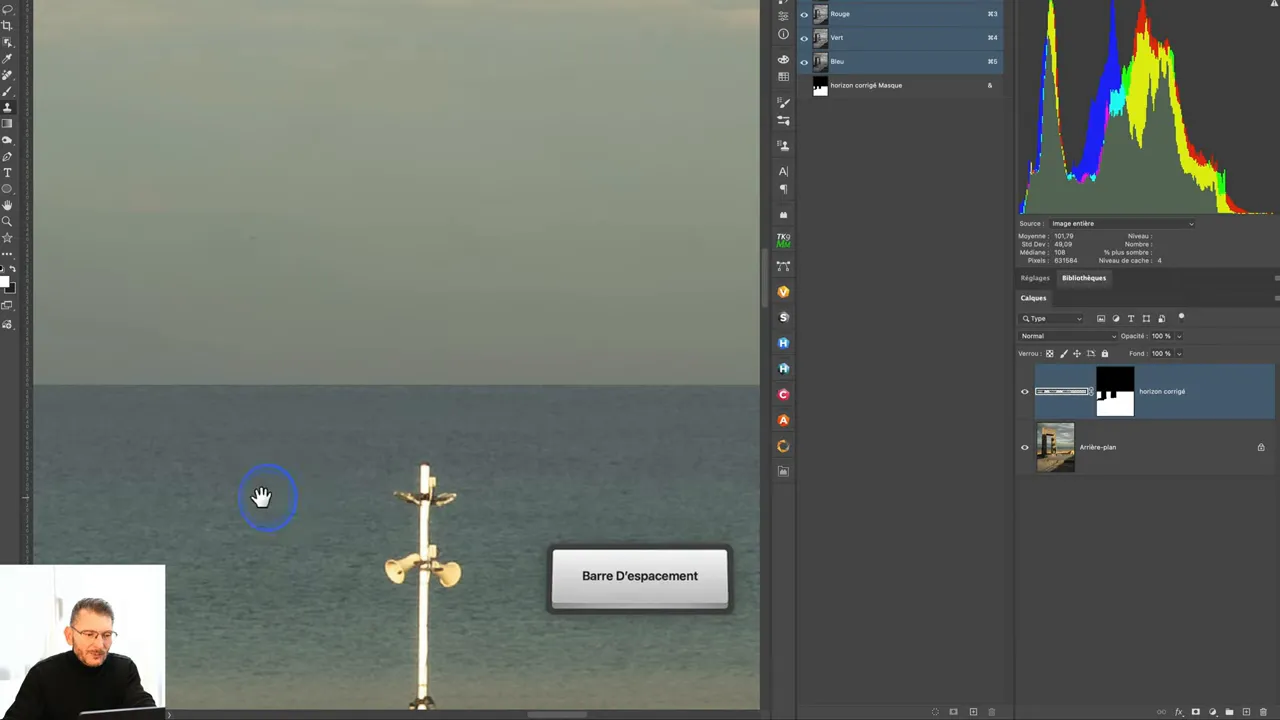The width and height of the screenshot is (1280, 720).
Task: Click the horizon corrigé layer mask thumbnail
Action: pos(1115,391)
